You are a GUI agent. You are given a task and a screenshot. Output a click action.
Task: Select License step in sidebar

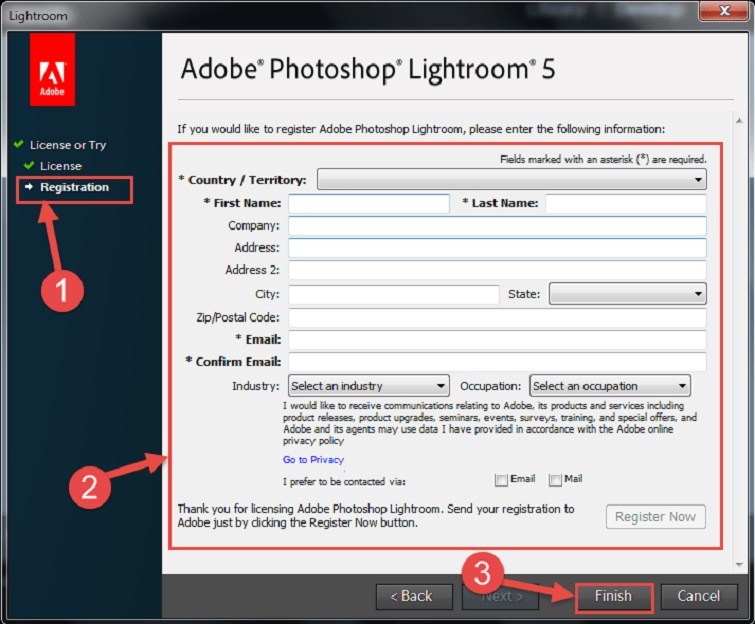coord(60,166)
